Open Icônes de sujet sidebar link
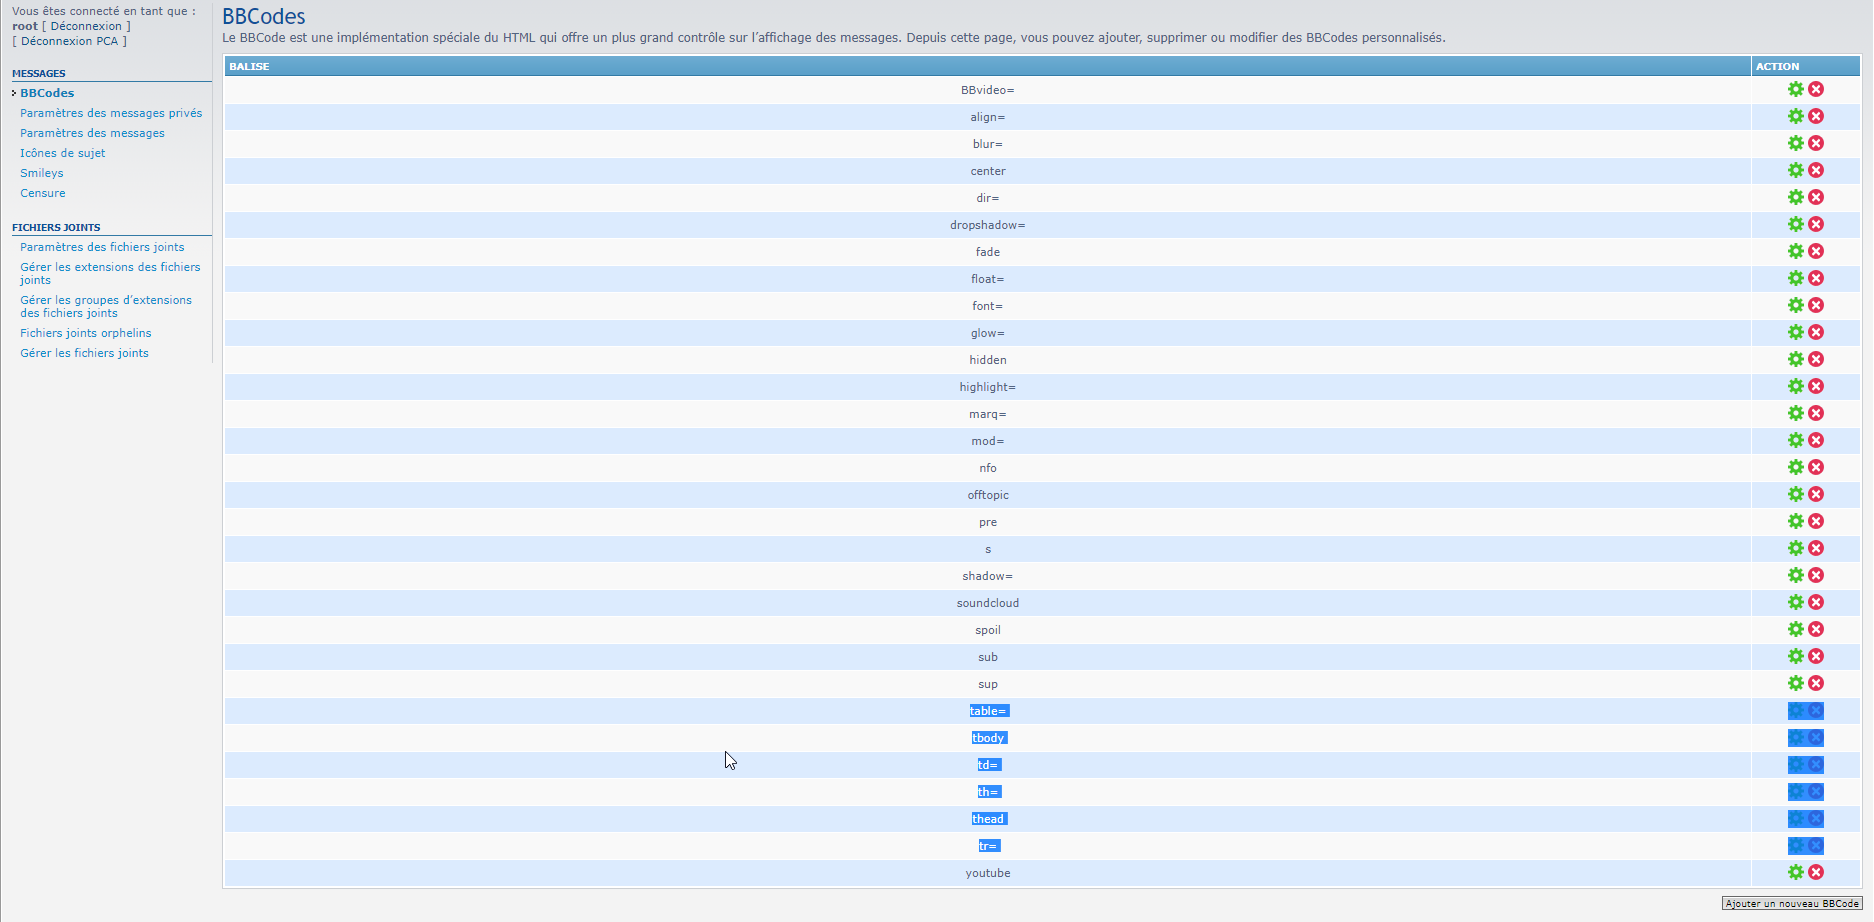 tap(63, 153)
